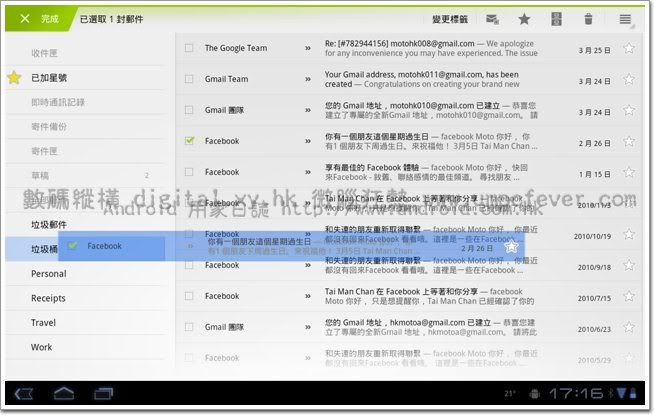The image size is (654, 415).
Task: Uncheck the selected Facebook email from 2月26日
Action: pos(189,141)
